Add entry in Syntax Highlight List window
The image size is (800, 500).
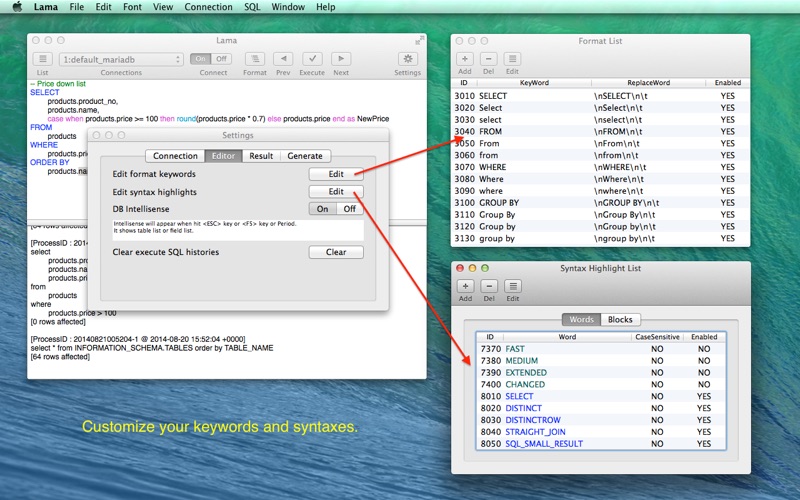coord(465,286)
